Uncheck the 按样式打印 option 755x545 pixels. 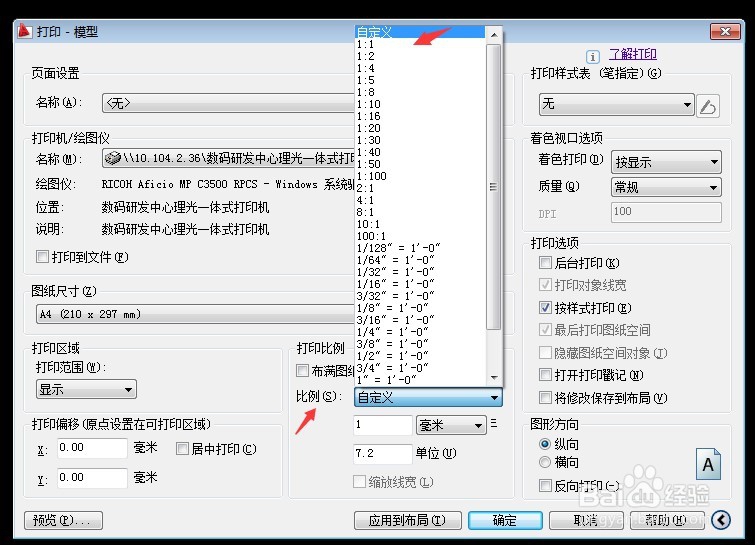[x=545, y=308]
